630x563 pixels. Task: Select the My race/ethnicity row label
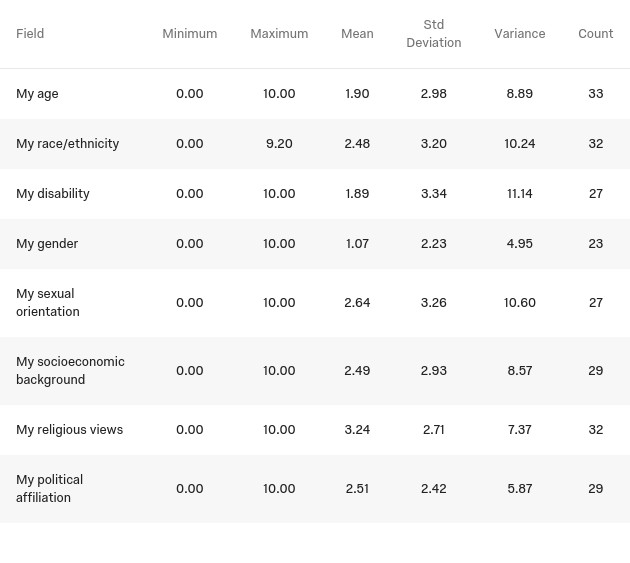point(67,144)
